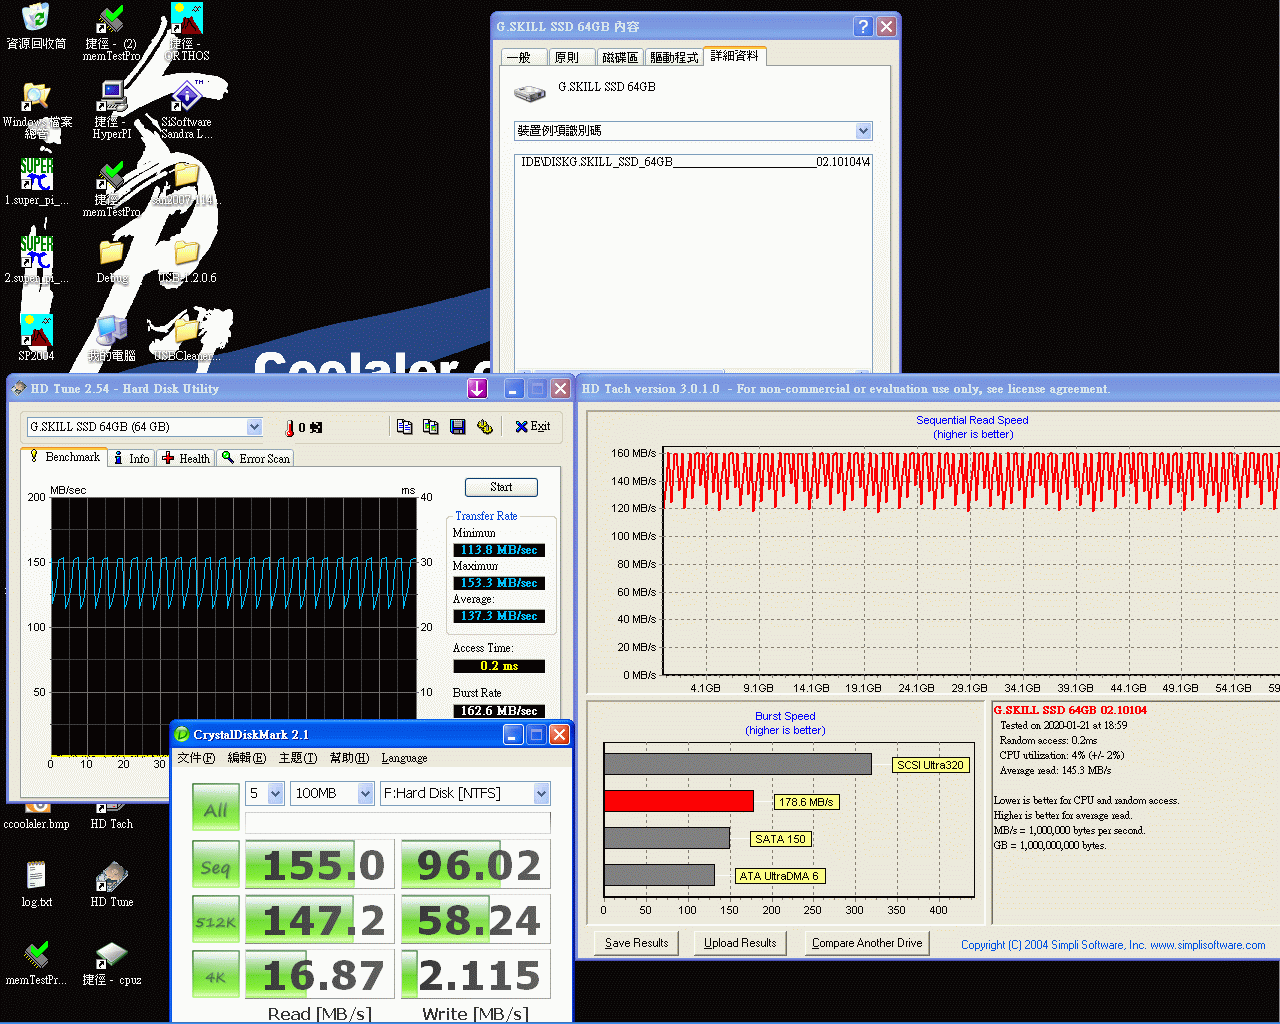1280x1024 pixels.
Task: Open the 原則 tab in properties dialog
Action: (571, 58)
